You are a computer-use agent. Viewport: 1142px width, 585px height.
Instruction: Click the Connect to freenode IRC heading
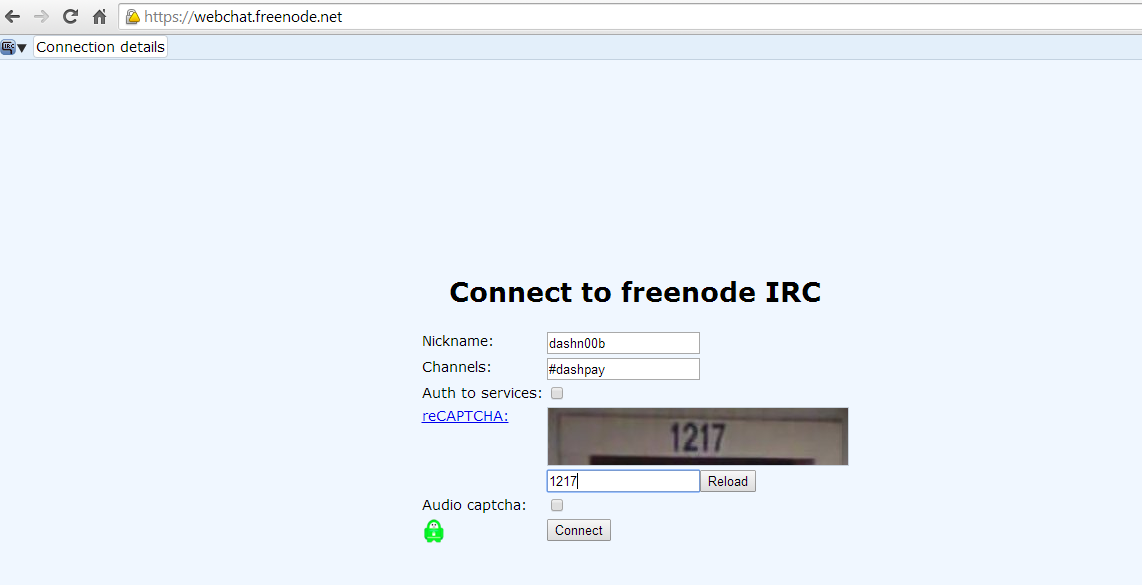tap(635, 292)
